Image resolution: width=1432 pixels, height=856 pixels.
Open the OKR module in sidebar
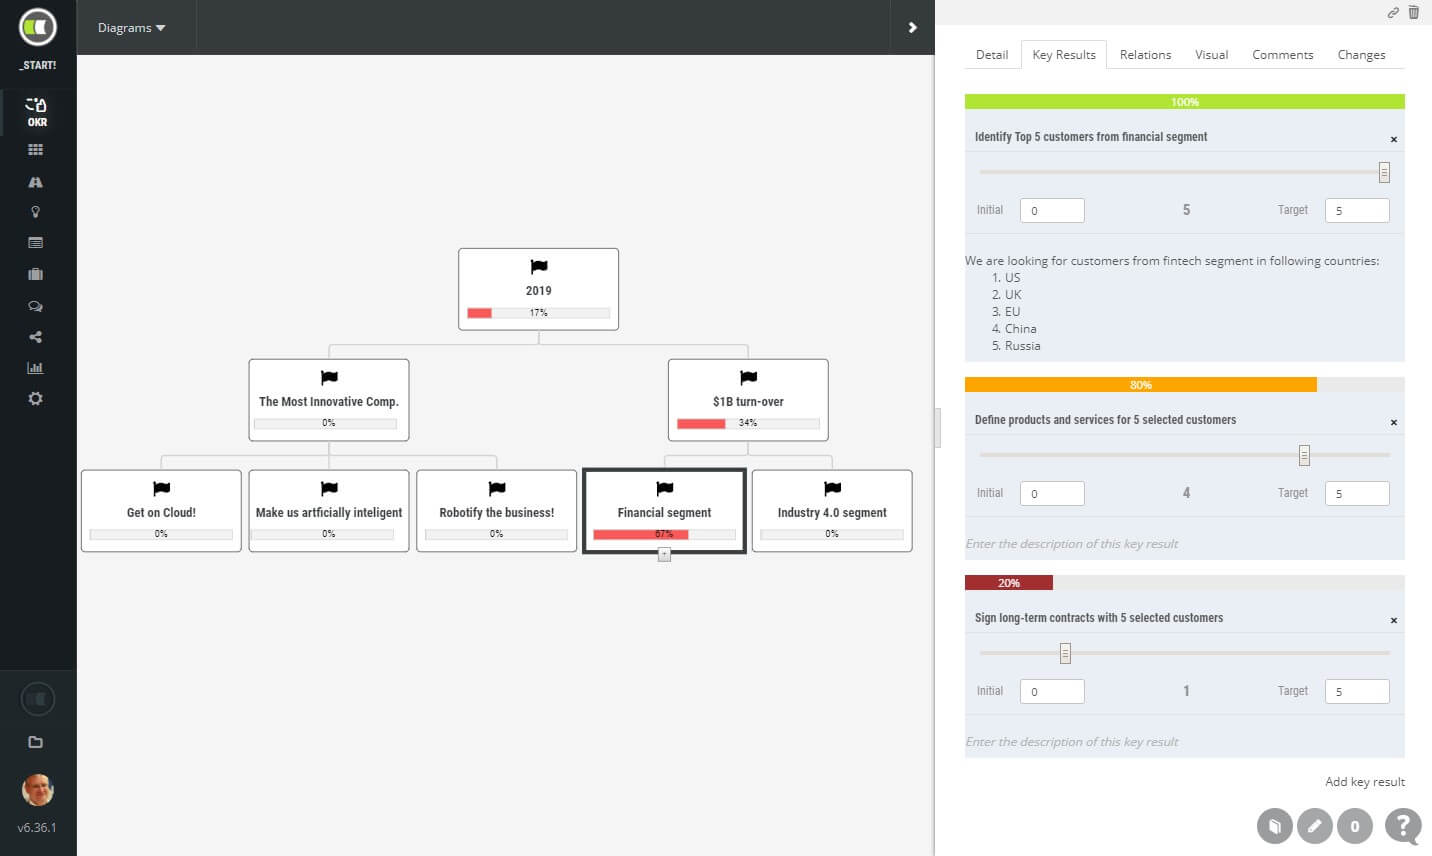(37, 111)
